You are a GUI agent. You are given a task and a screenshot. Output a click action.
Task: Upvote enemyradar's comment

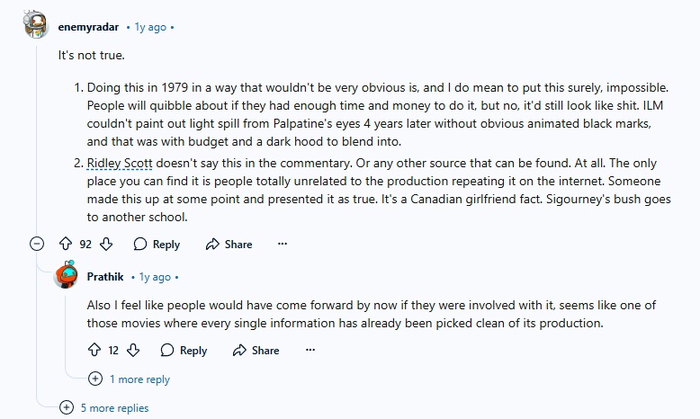click(x=67, y=244)
